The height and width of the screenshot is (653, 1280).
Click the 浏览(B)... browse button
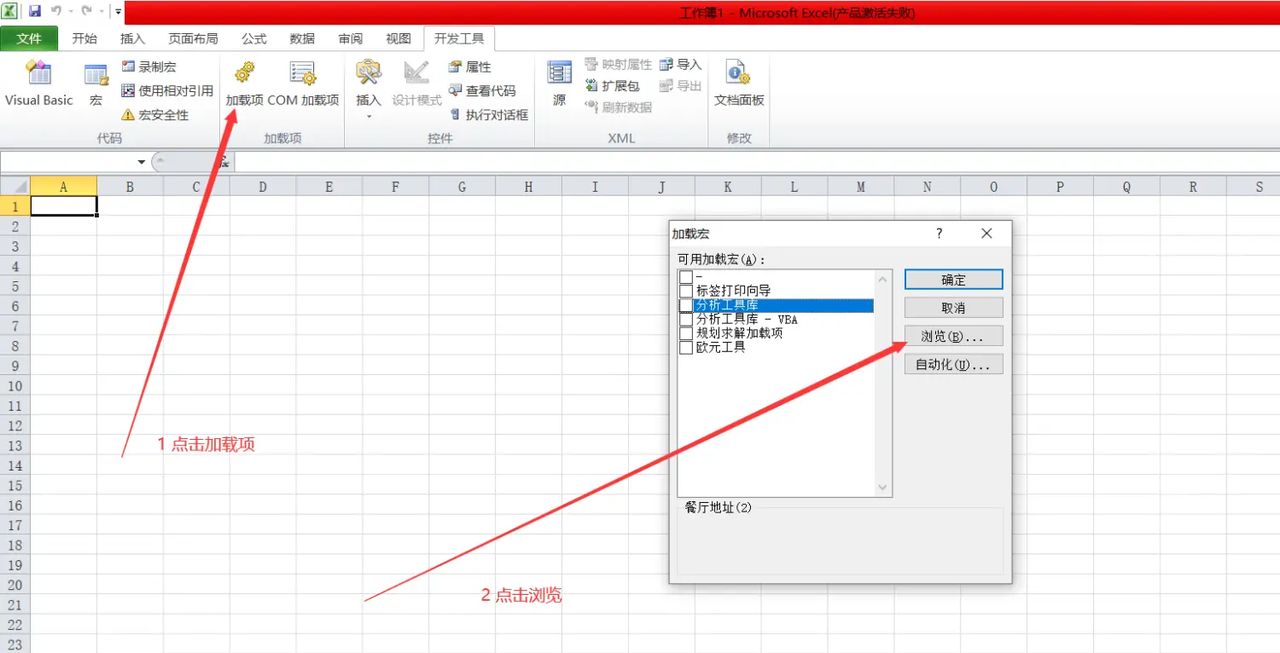pos(953,337)
